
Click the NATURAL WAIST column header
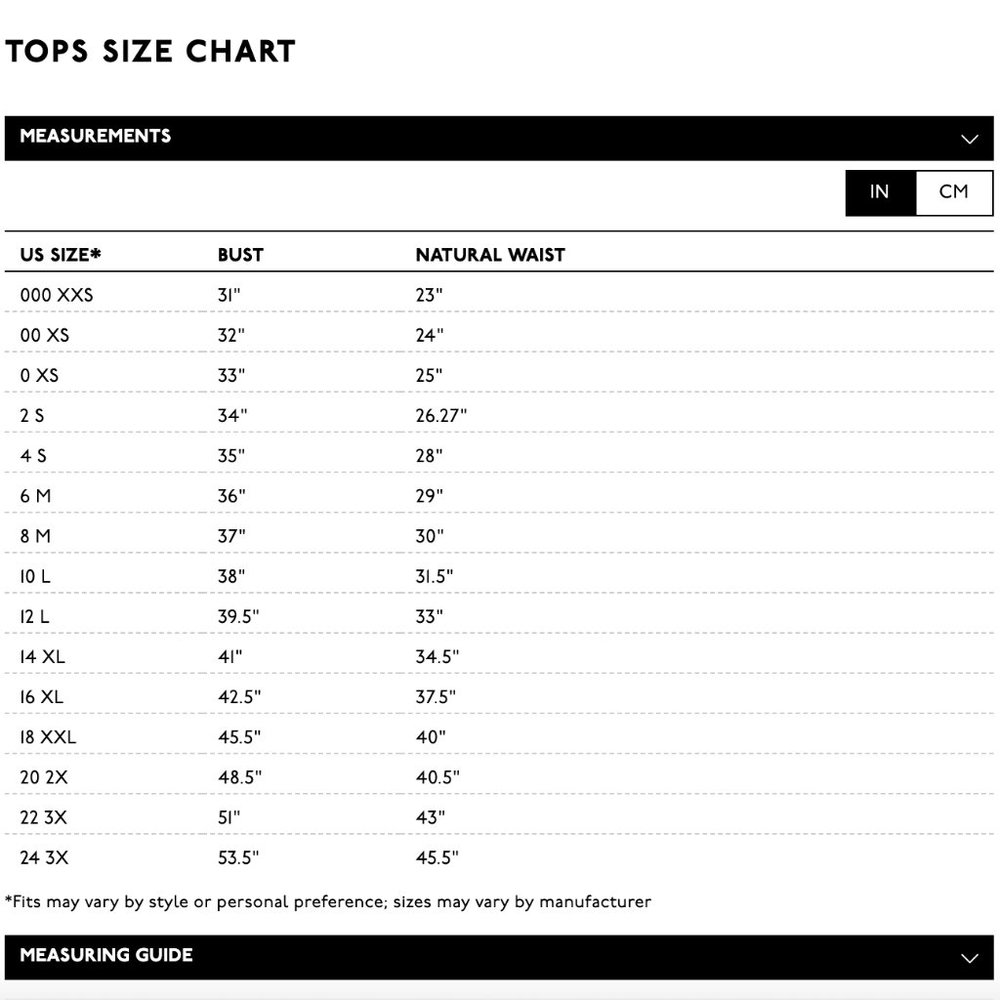[x=490, y=254]
